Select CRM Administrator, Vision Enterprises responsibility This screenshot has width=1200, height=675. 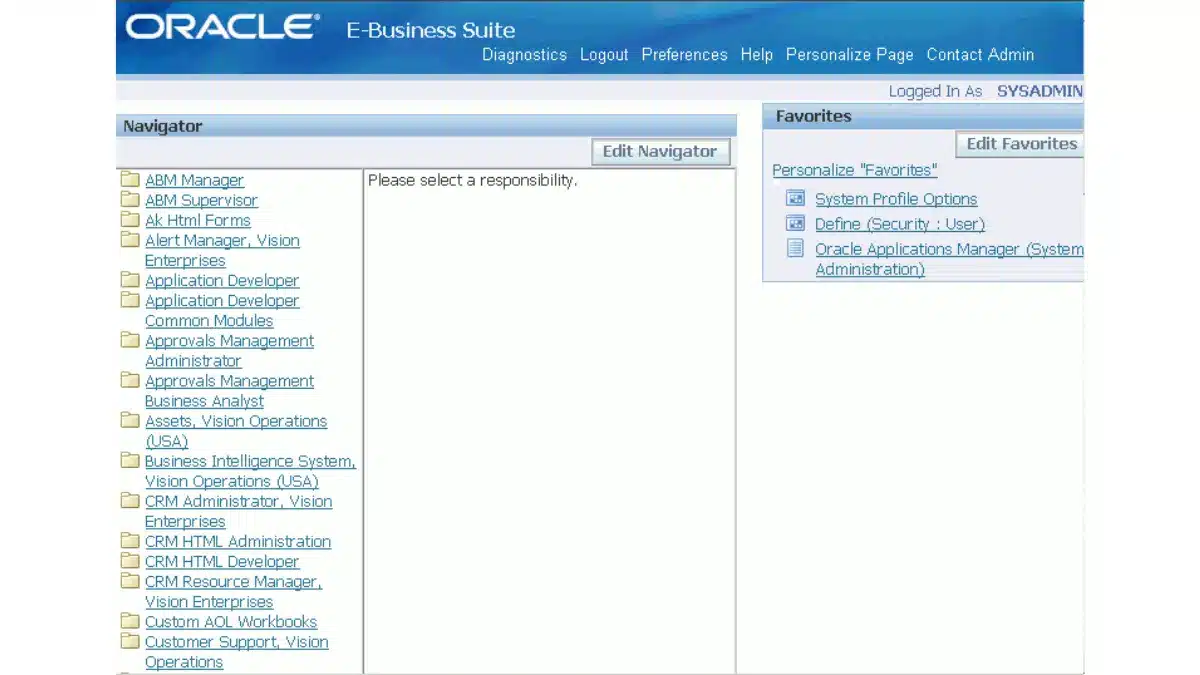pos(238,511)
